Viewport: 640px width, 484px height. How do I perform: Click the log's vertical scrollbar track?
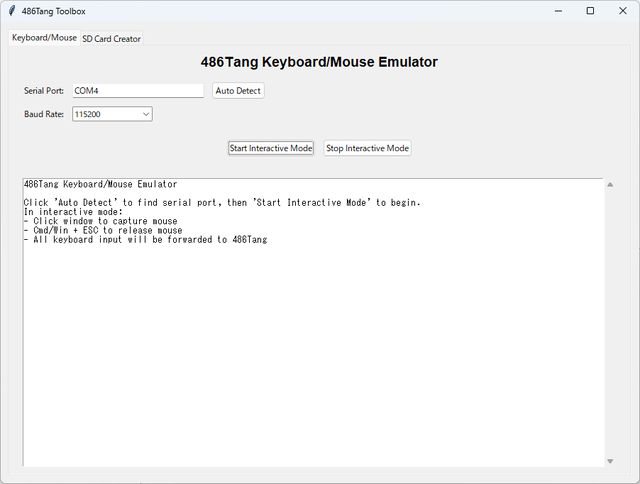(610, 320)
